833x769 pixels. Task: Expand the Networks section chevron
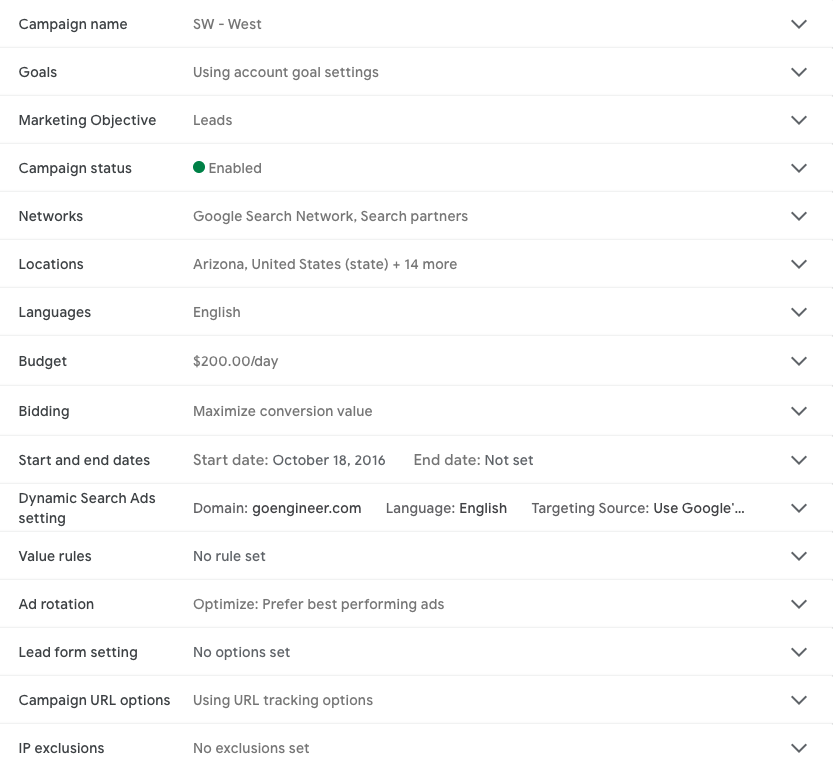pyautogui.click(x=798, y=216)
